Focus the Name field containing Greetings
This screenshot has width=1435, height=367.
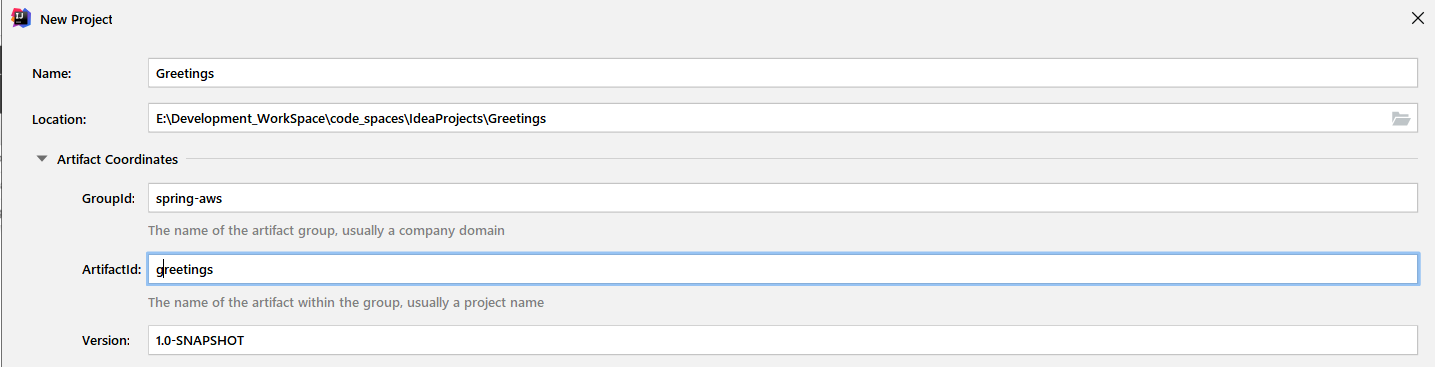click(x=782, y=73)
